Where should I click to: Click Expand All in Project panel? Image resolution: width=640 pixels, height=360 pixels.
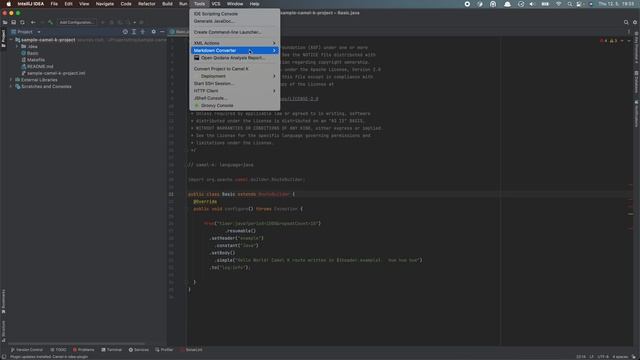click(134, 31)
